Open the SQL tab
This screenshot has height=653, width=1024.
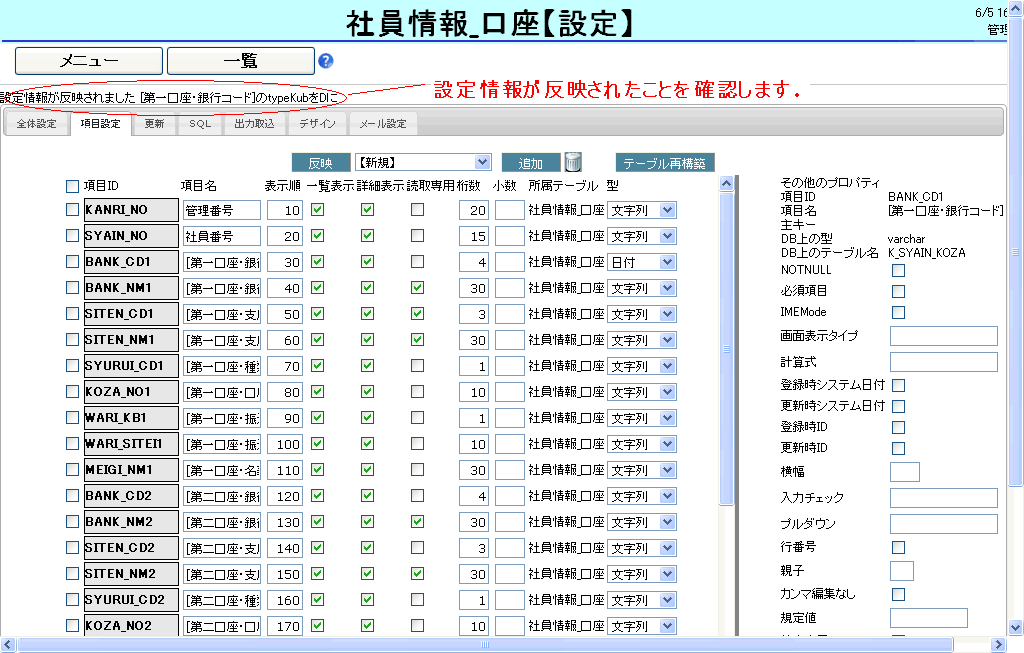pos(200,125)
